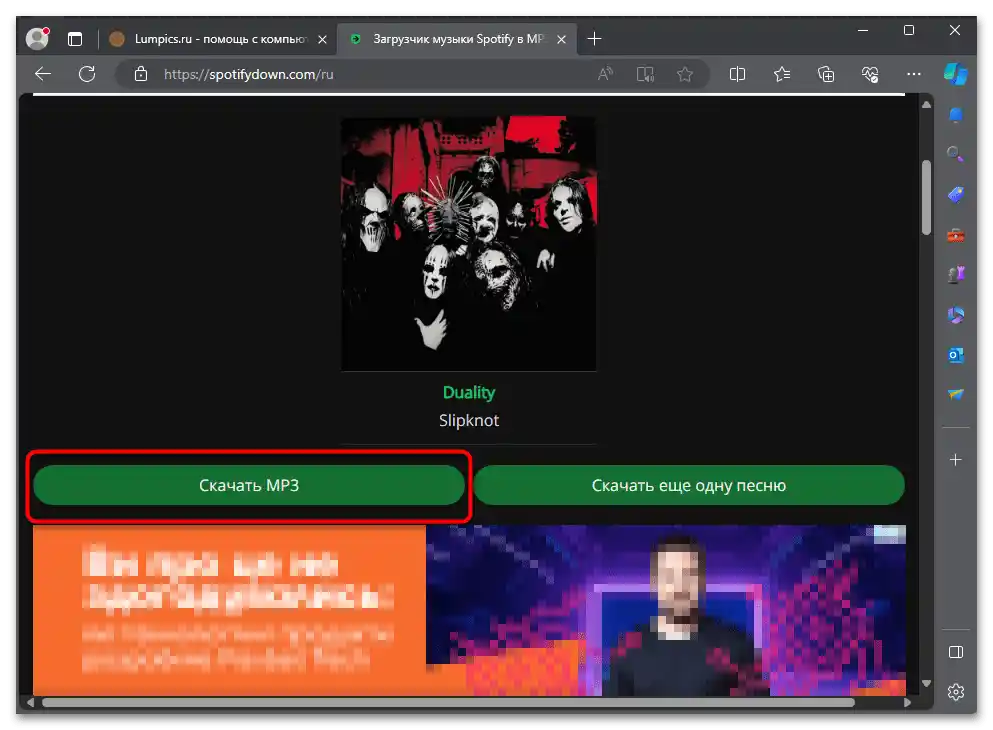Click the scroll right arrow
This screenshot has width=993, height=730.
click(908, 702)
